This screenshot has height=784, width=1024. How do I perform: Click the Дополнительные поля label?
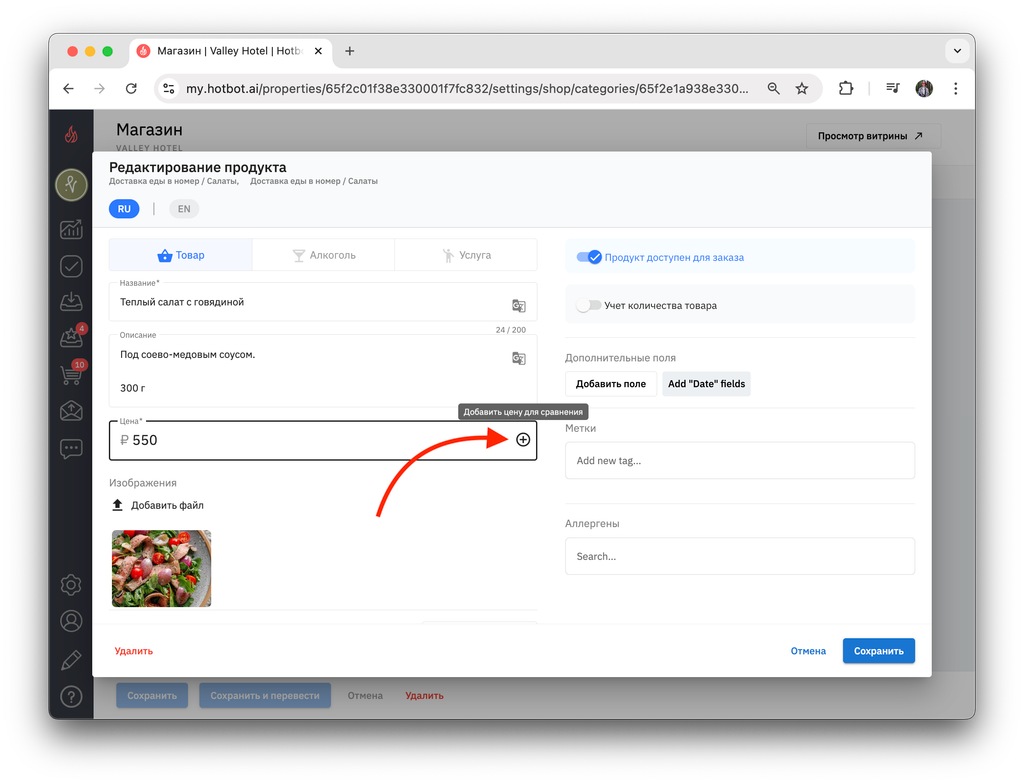point(620,358)
